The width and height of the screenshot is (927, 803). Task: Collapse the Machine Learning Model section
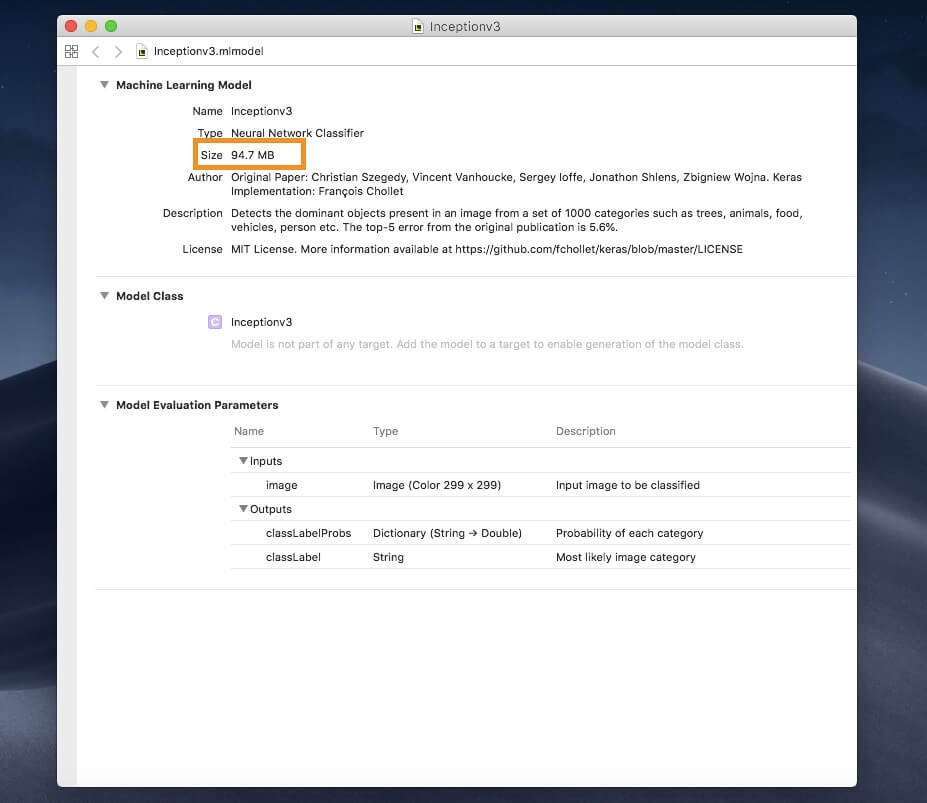pyautogui.click(x=104, y=85)
